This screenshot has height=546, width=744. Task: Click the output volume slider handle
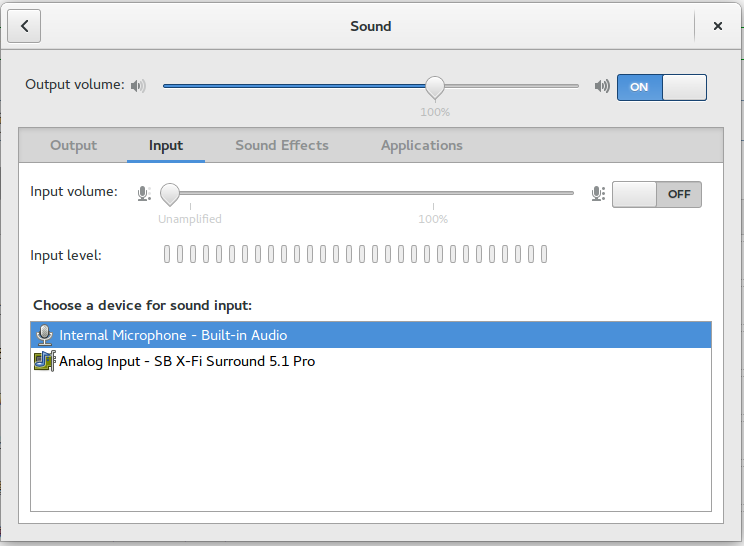[x=435, y=86]
